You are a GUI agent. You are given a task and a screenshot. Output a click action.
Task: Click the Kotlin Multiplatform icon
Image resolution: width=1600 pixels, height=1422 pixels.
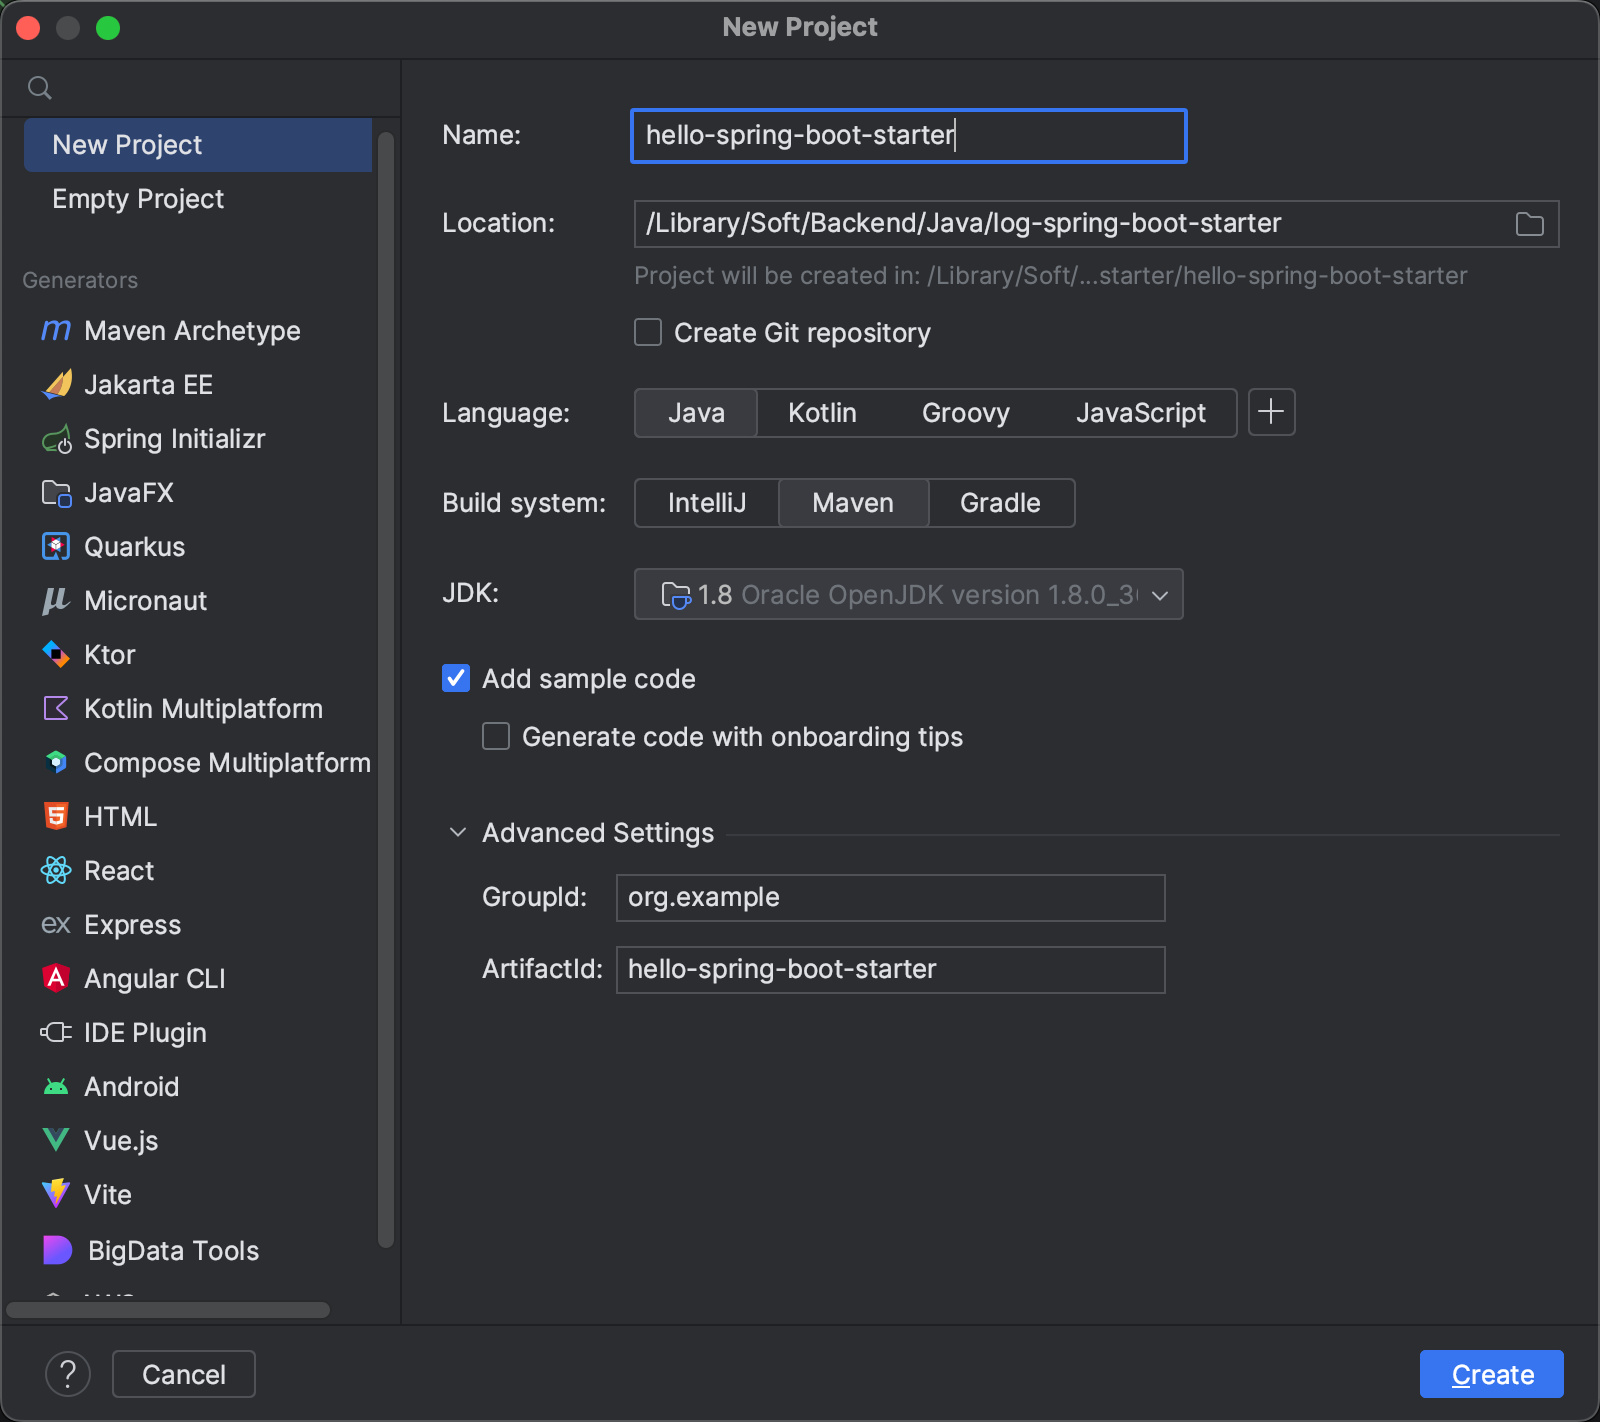tap(56, 708)
